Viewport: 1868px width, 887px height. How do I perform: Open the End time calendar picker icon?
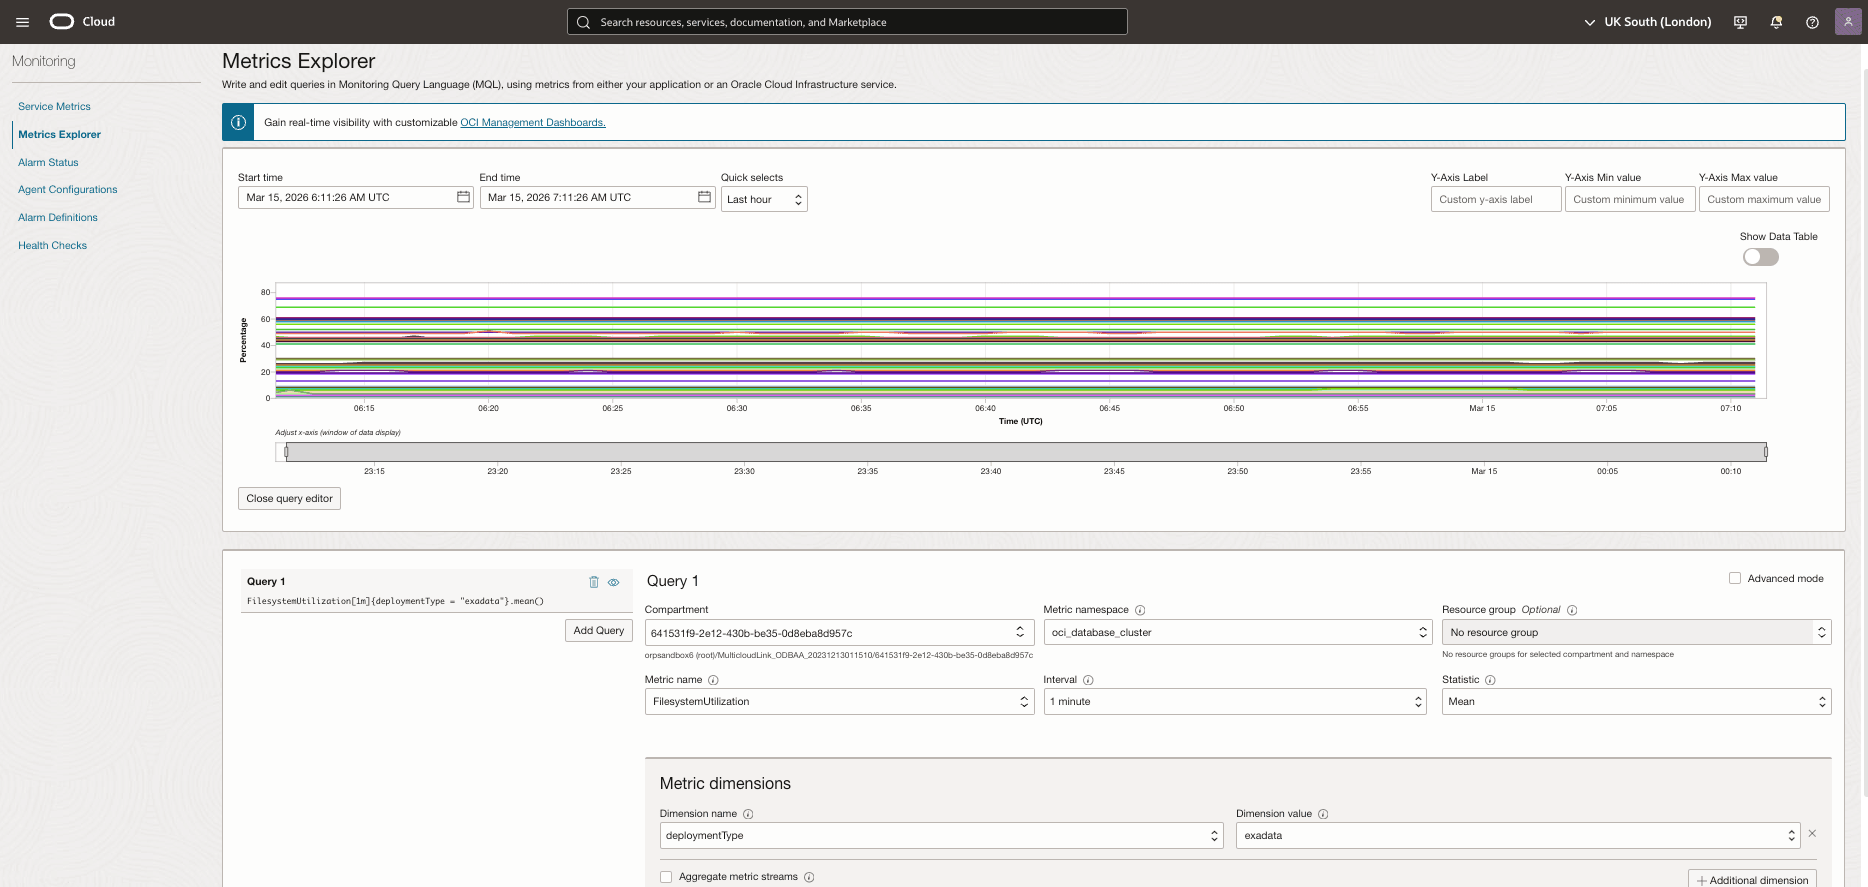pyautogui.click(x=704, y=197)
